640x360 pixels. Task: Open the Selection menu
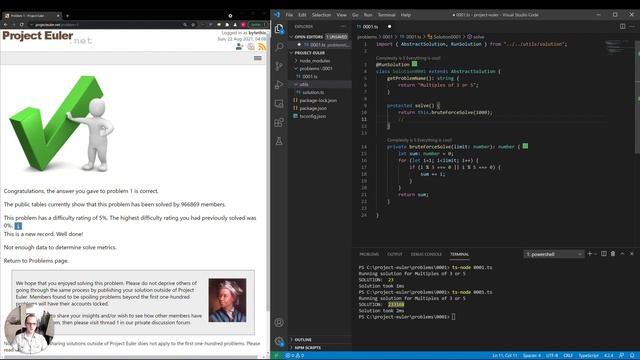point(321,15)
